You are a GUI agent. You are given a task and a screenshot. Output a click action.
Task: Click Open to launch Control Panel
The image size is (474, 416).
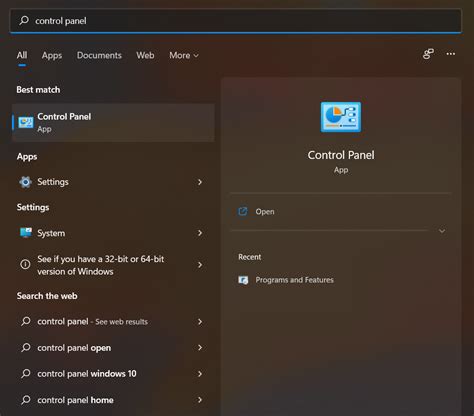(265, 212)
